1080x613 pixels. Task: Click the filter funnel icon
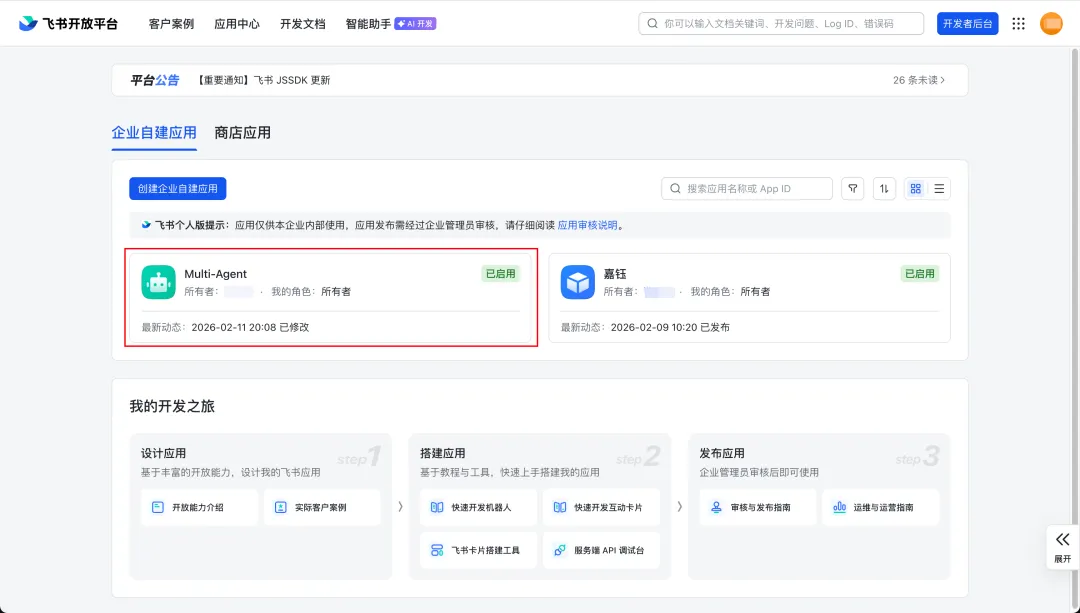tap(853, 189)
